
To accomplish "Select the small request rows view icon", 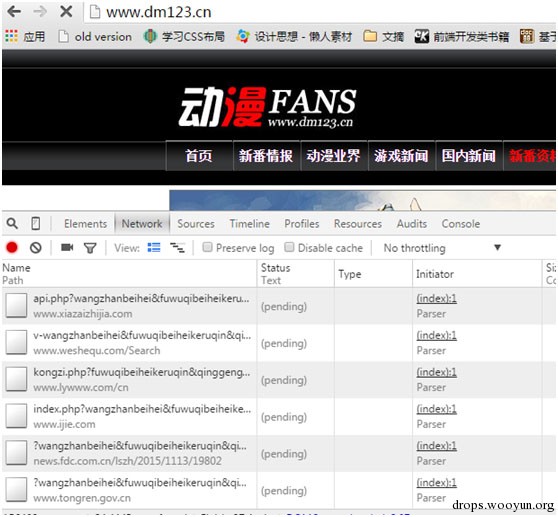I will click(177, 248).
